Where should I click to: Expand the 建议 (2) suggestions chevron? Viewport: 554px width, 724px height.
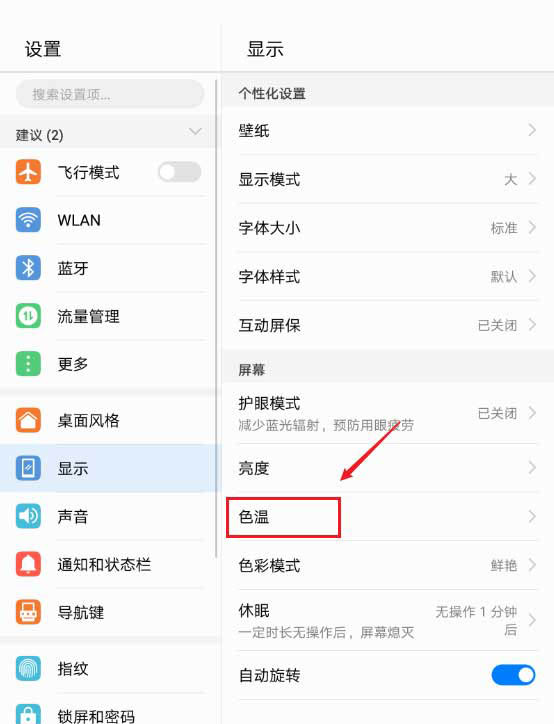click(x=195, y=132)
